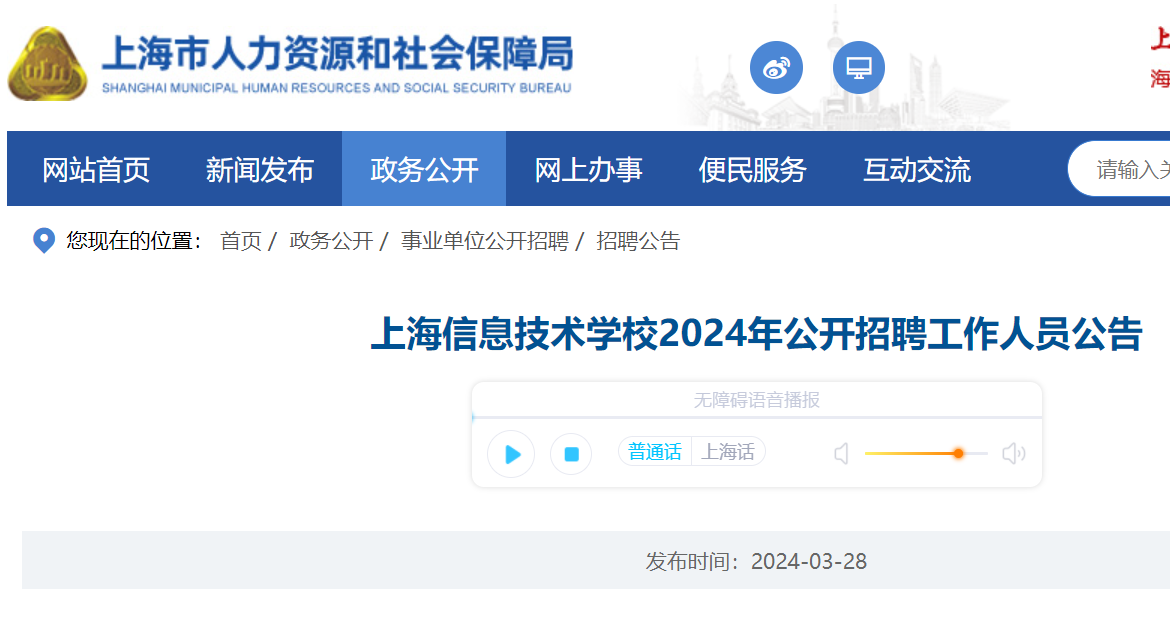The height and width of the screenshot is (619, 1170).
Task: Click 事业单位公开招聘 breadcrumb link
Action: (484, 241)
